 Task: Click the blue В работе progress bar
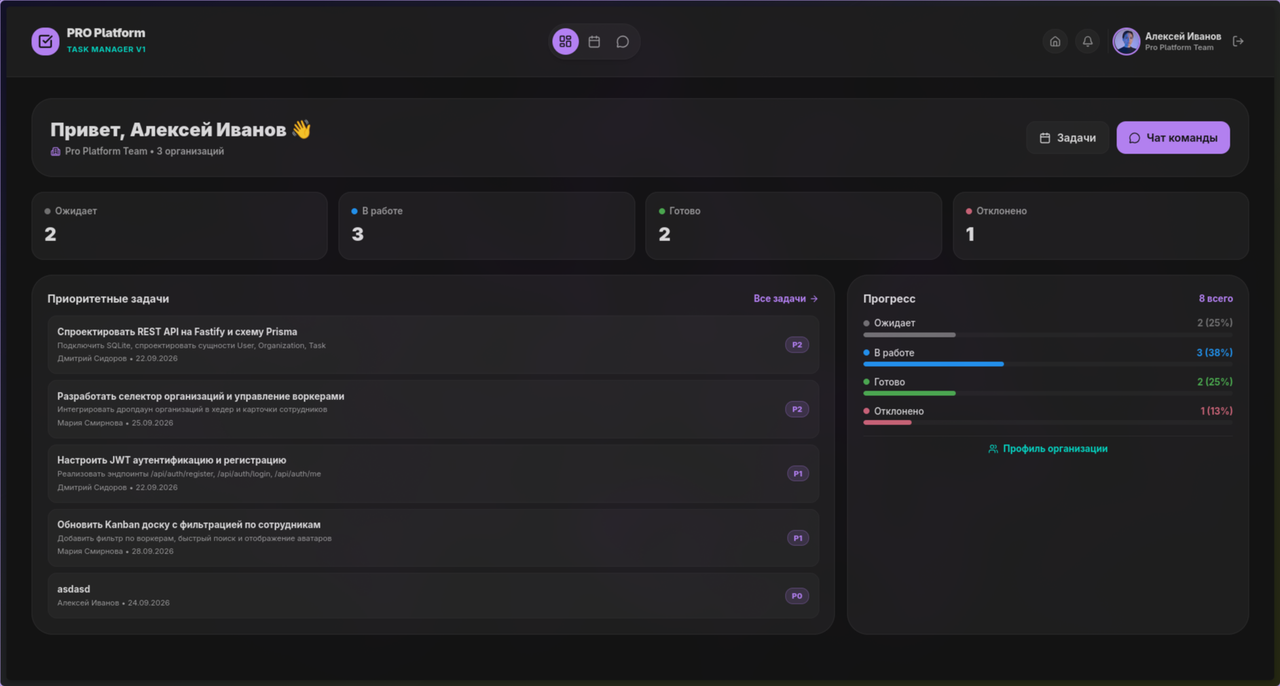(933, 364)
